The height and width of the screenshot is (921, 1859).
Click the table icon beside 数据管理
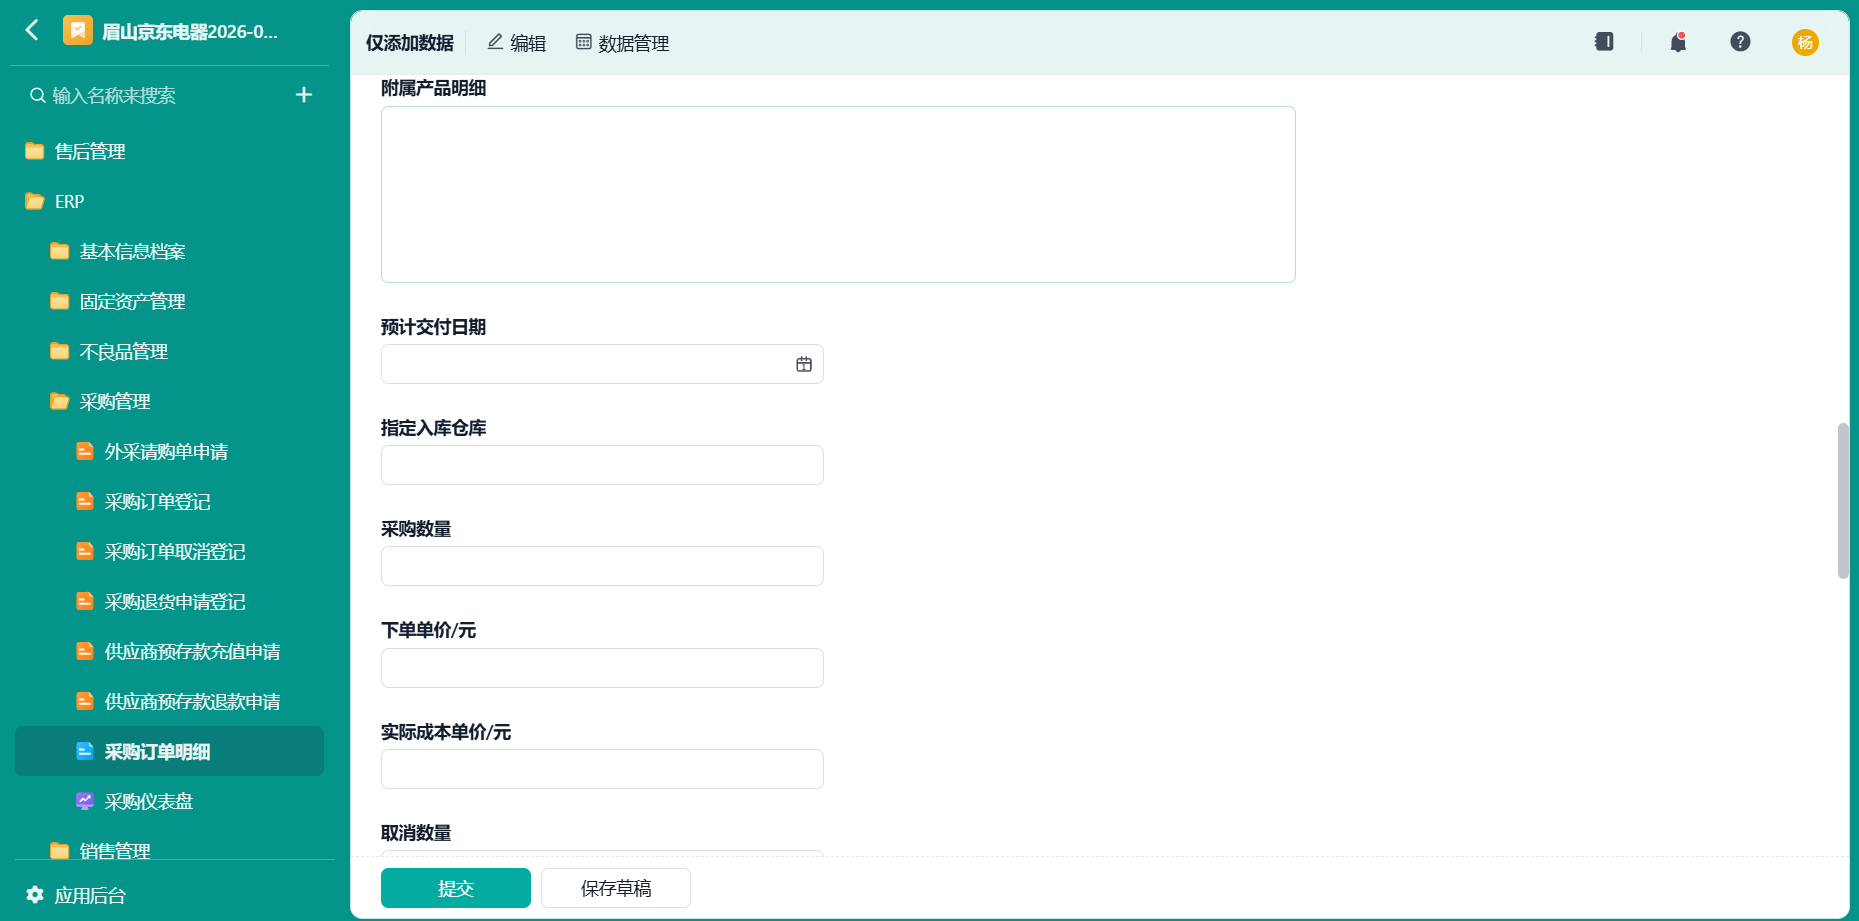[583, 42]
